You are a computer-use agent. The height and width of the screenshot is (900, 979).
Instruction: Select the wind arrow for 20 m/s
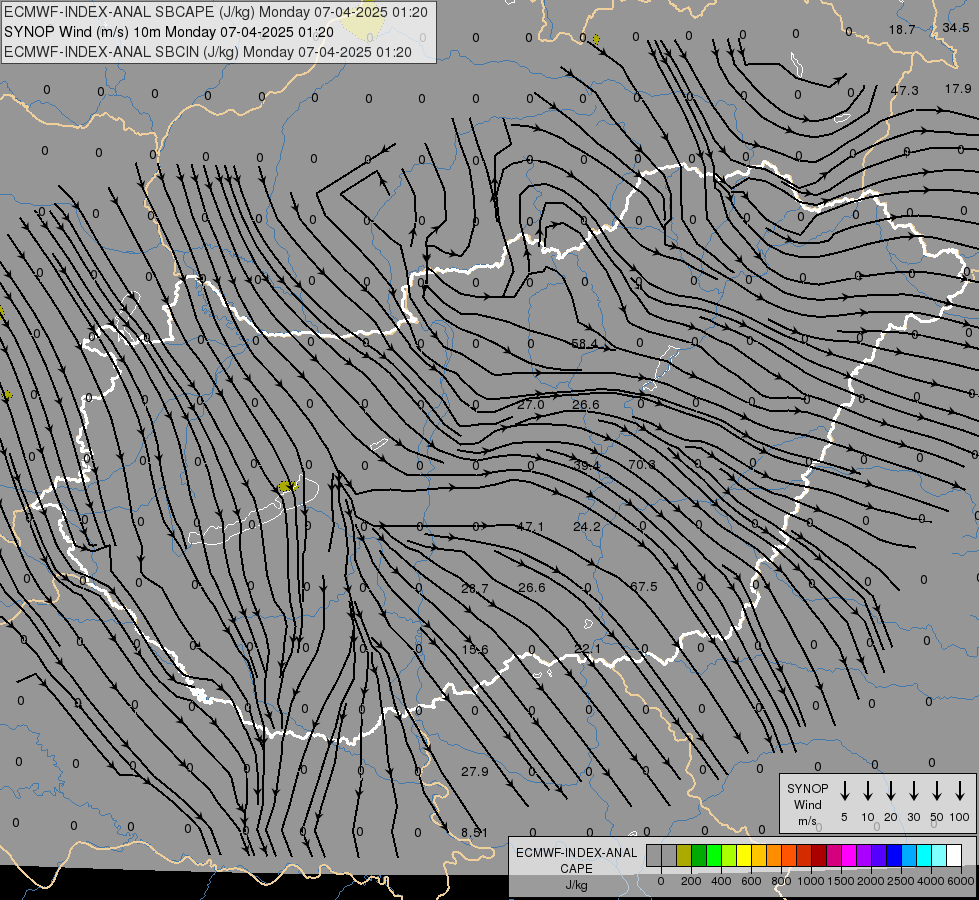tap(891, 791)
